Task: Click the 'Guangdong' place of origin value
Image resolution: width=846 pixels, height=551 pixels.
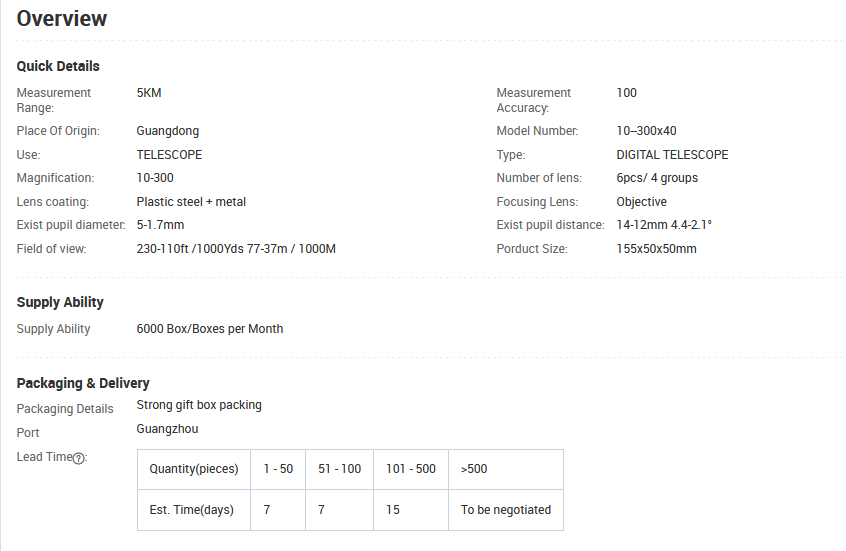Action: pyautogui.click(x=168, y=131)
